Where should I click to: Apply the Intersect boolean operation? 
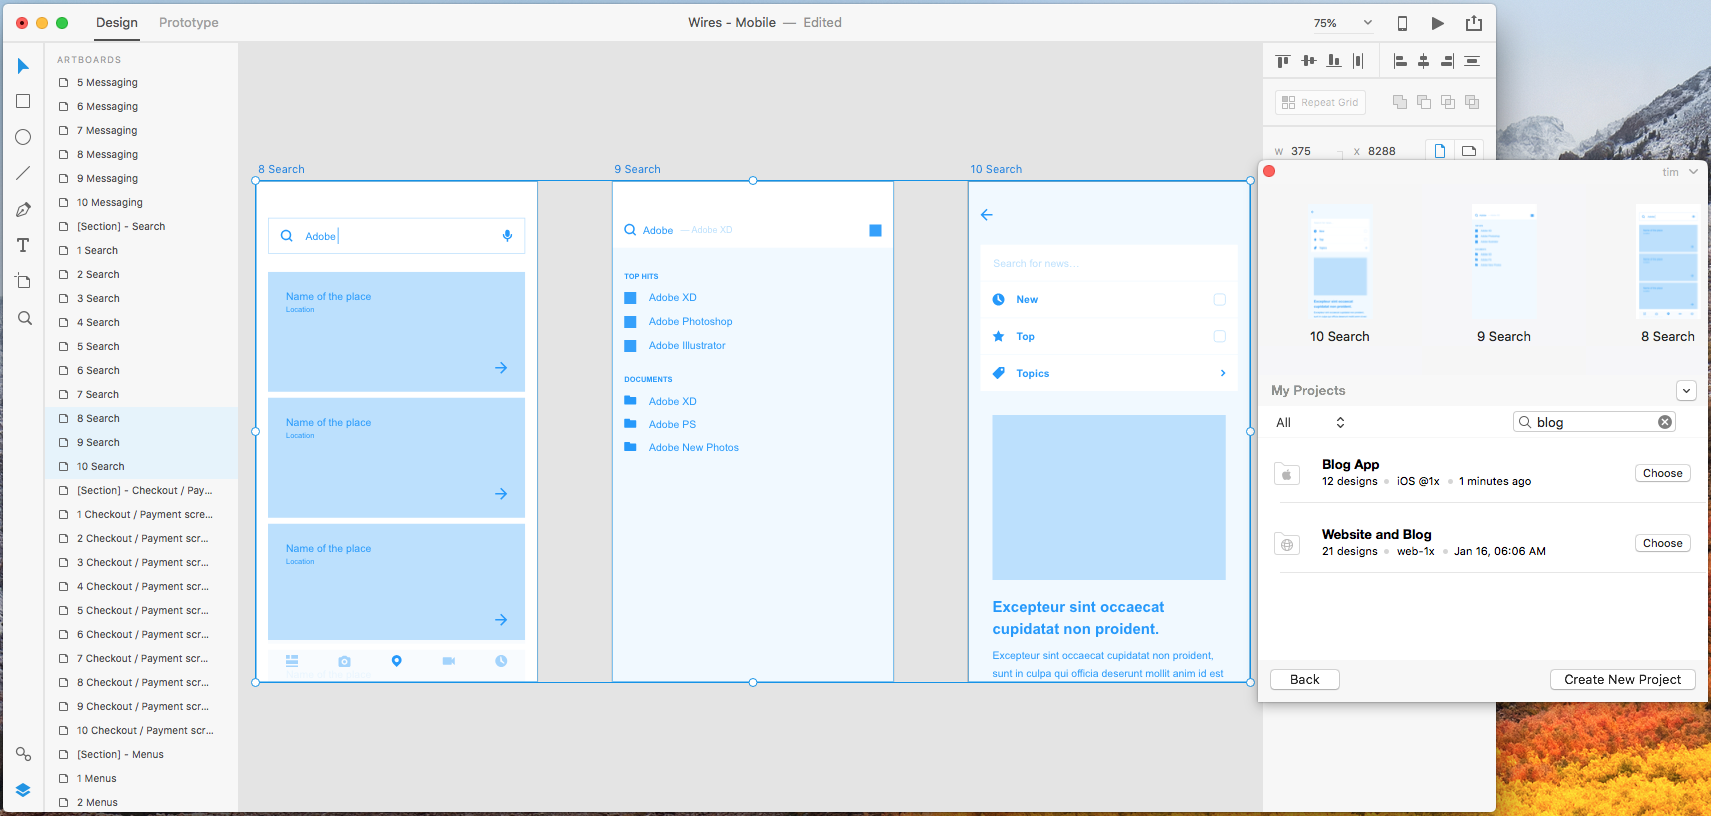1448,102
